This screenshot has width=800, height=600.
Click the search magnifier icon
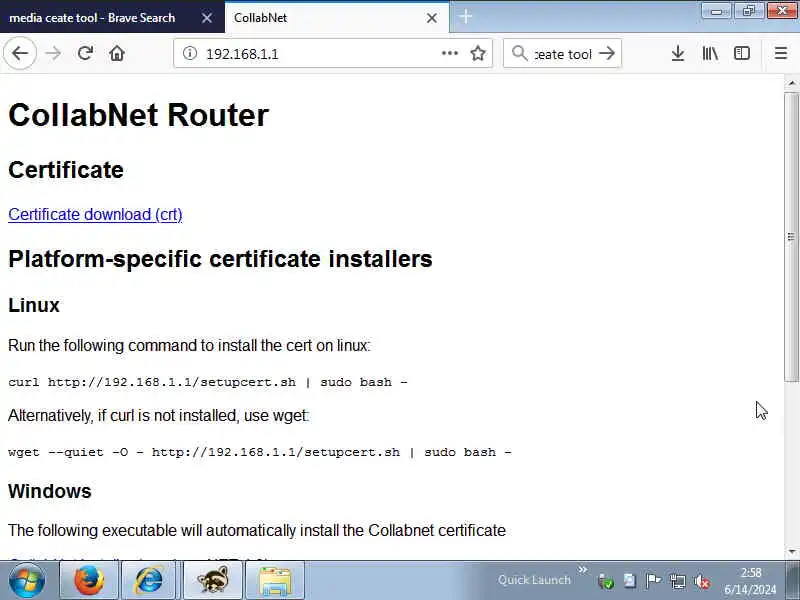[x=519, y=53]
